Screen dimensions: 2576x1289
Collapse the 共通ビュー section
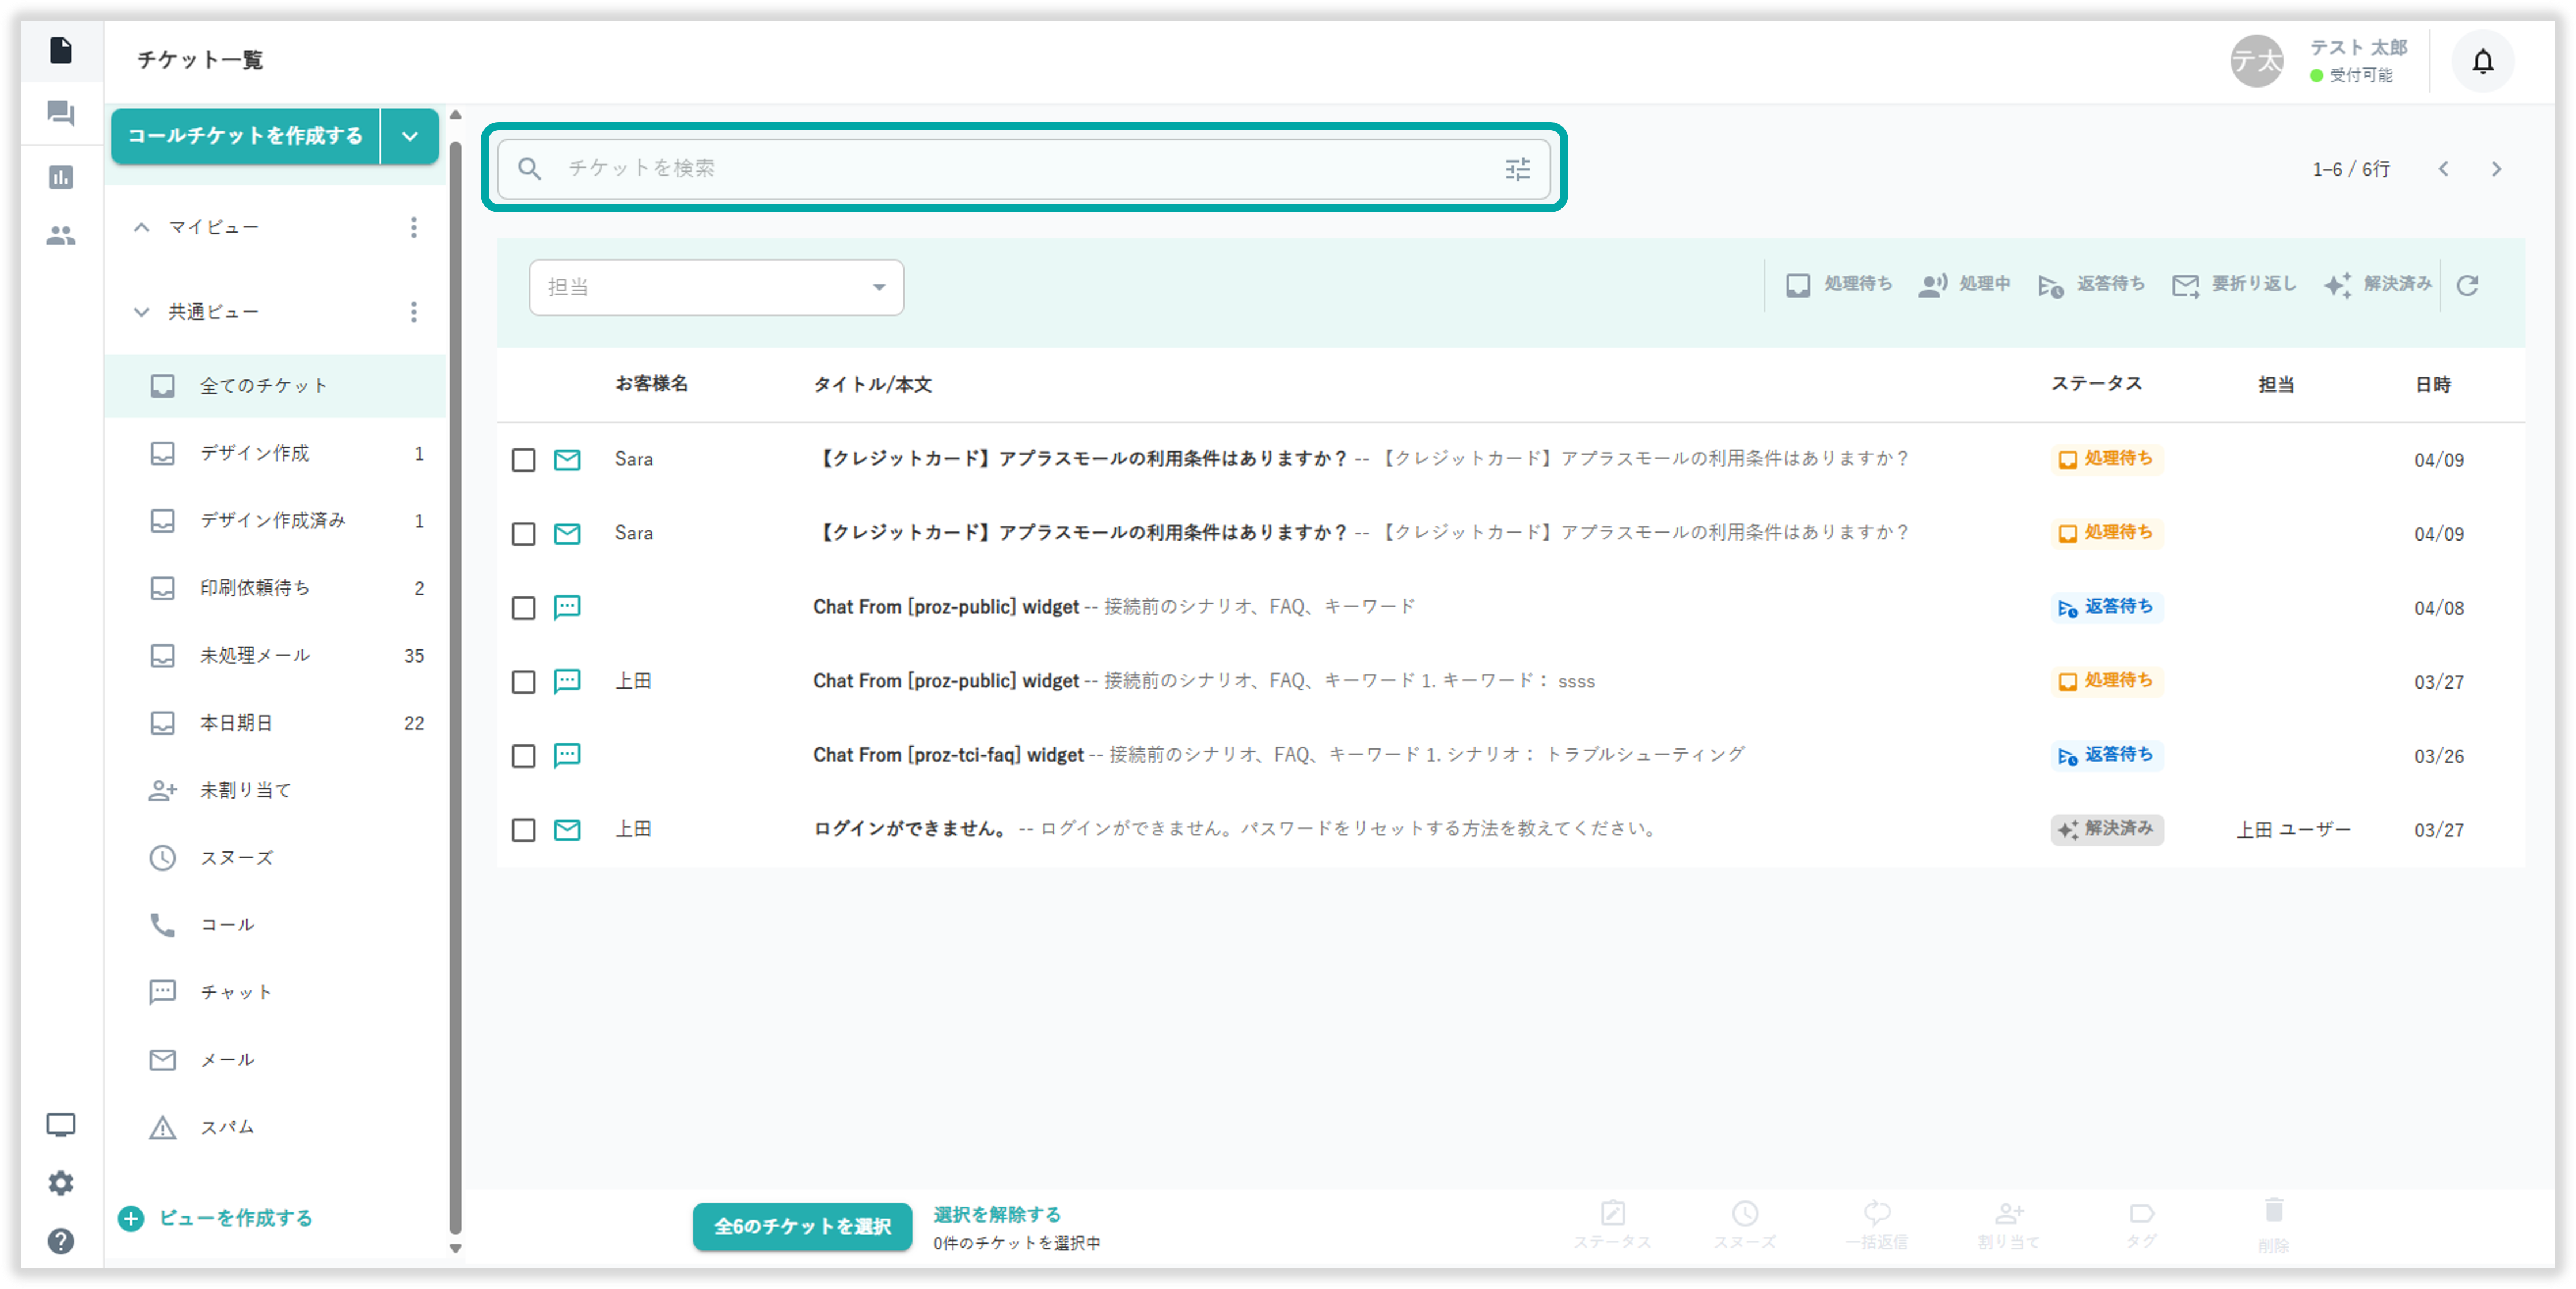[x=142, y=312]
